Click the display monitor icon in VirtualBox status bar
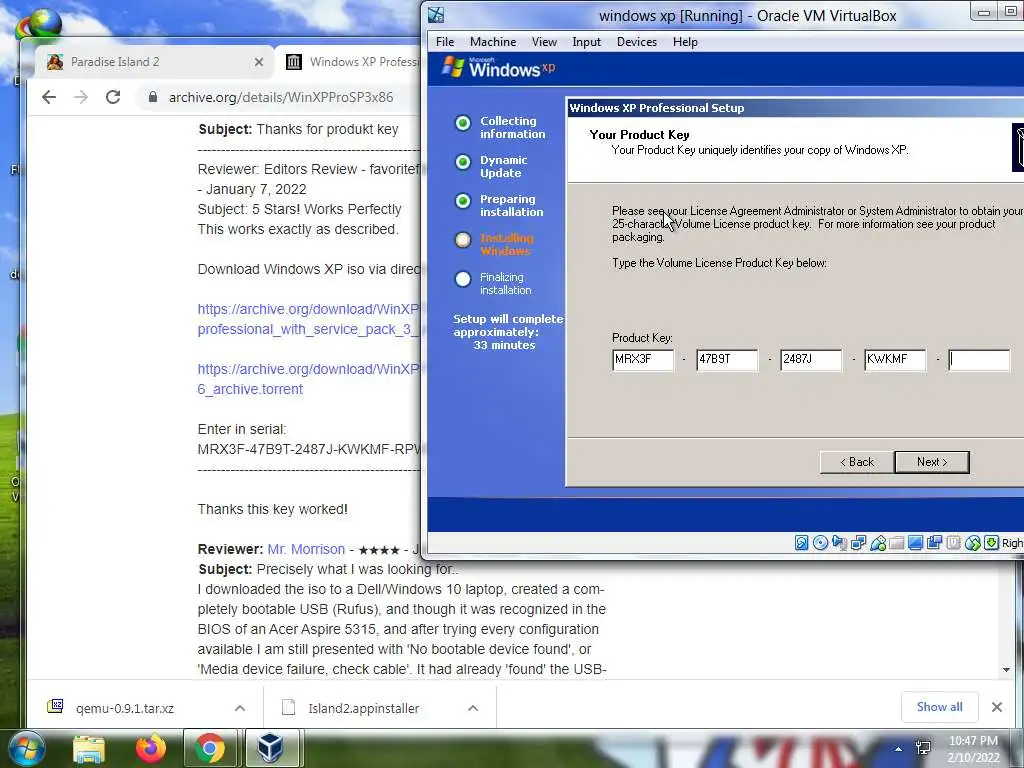The width and height of the screenshot is (1024, 768). coord(916,543)
